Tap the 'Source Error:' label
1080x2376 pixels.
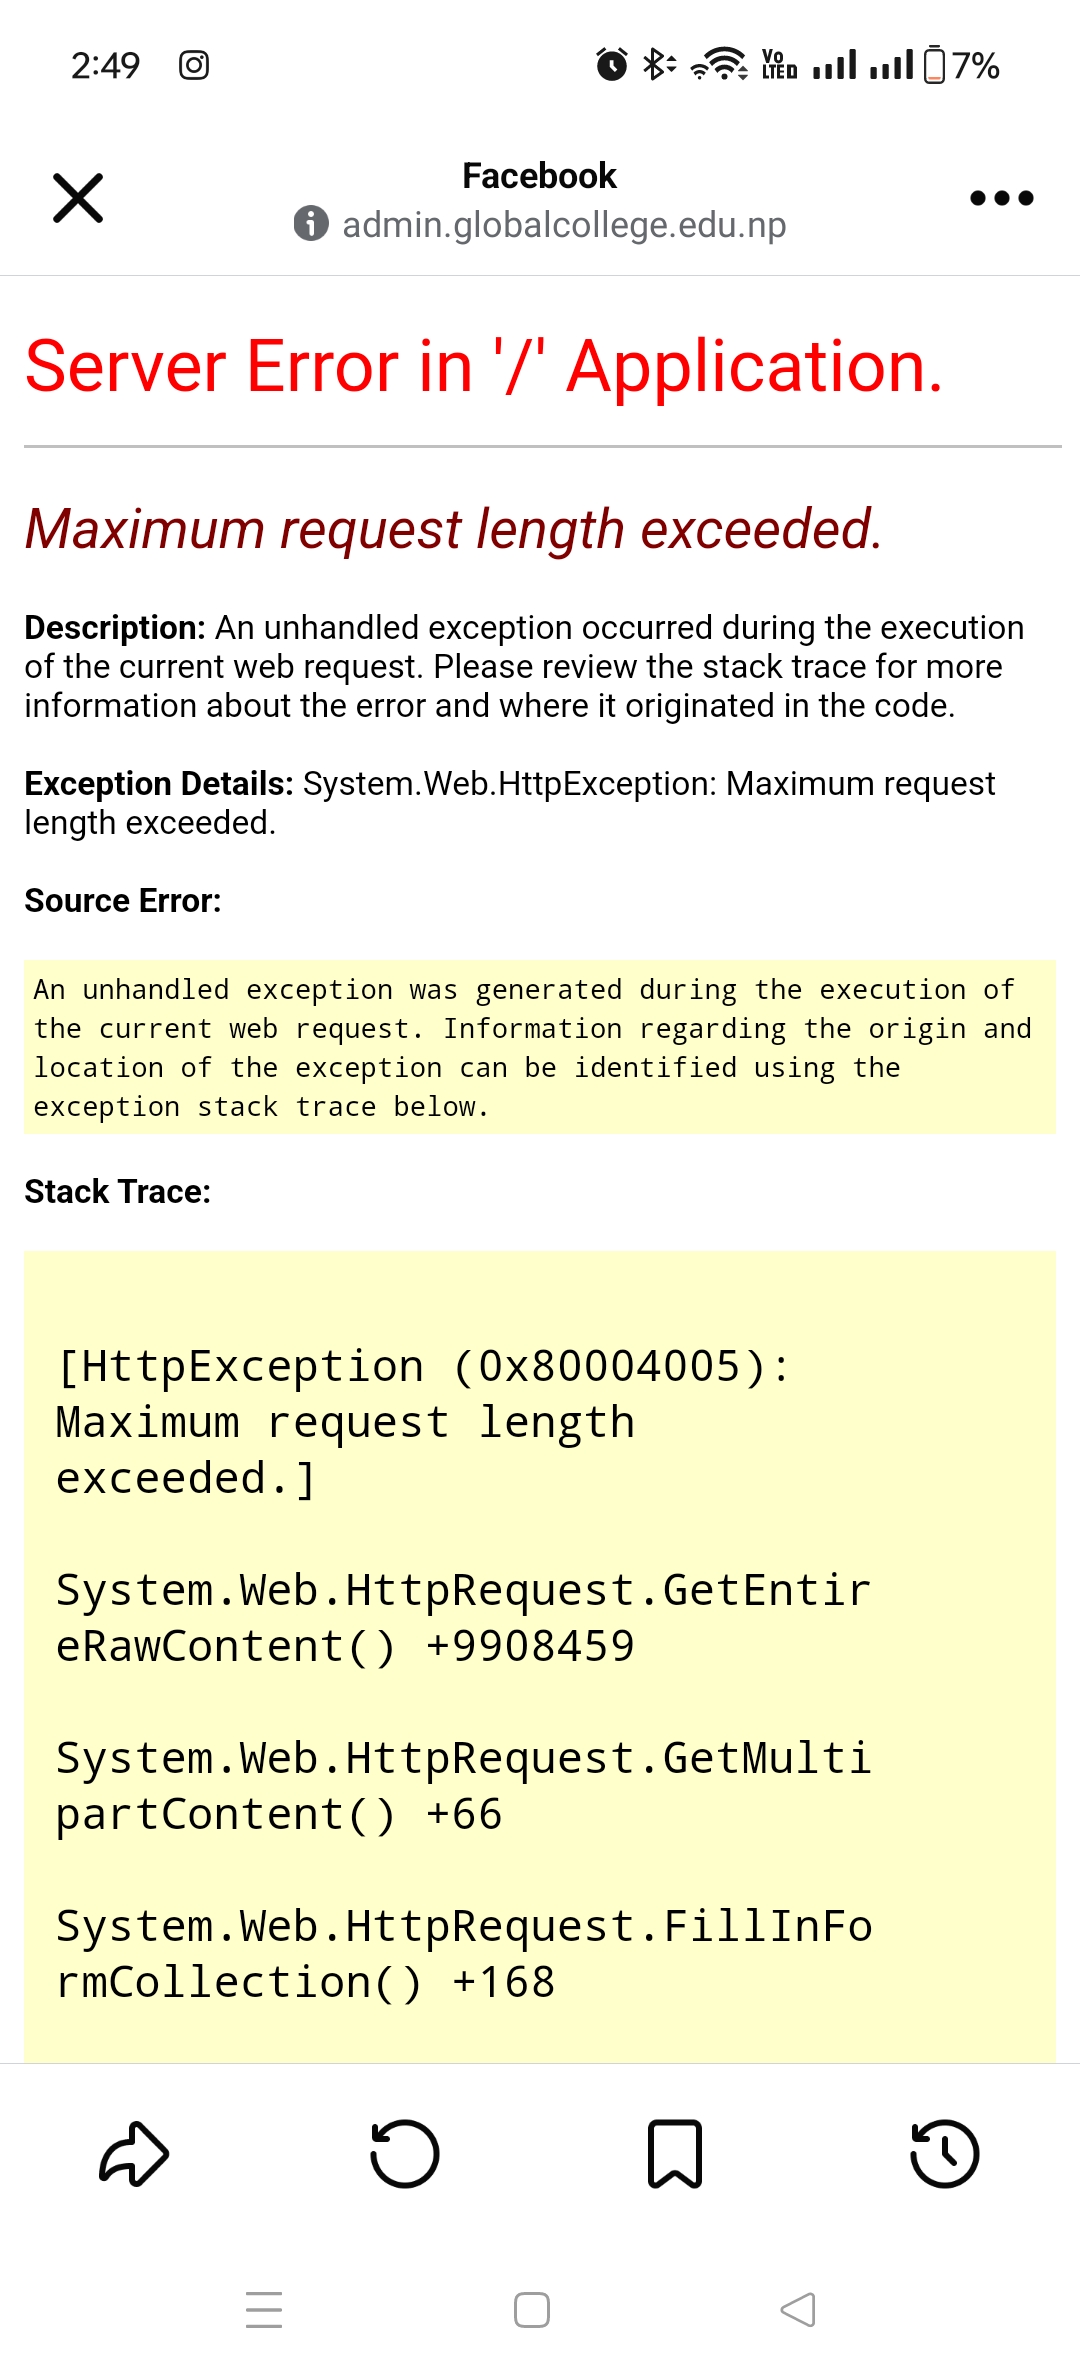[x=123, y=901]
